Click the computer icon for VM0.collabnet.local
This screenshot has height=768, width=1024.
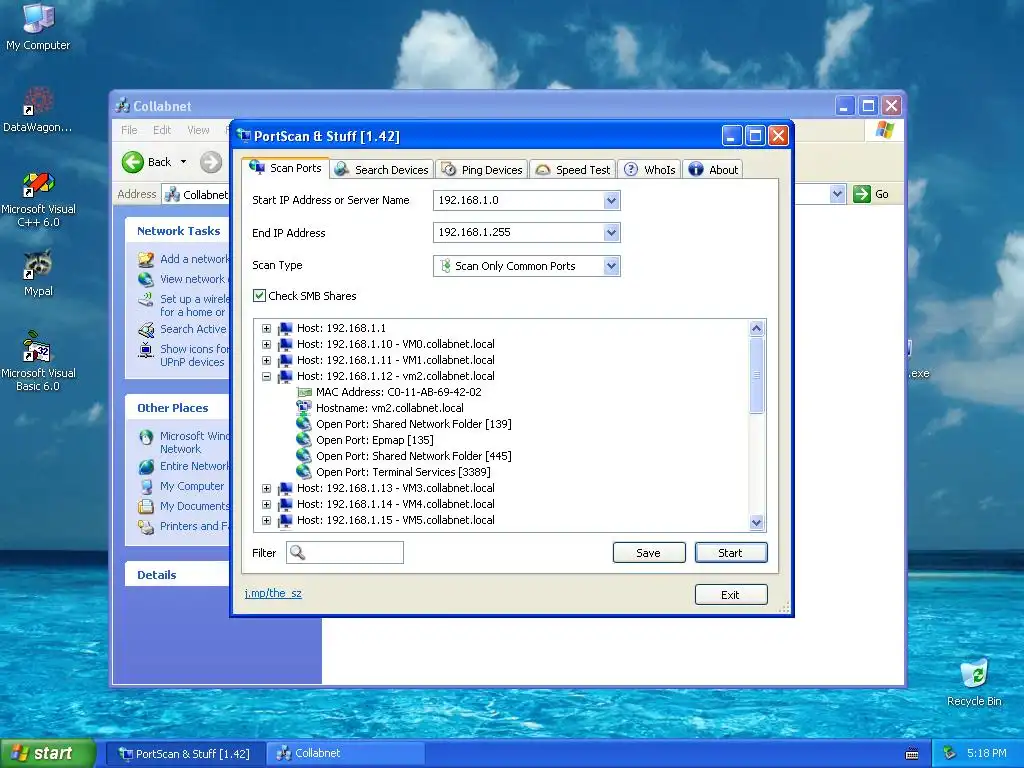[285, 344]
